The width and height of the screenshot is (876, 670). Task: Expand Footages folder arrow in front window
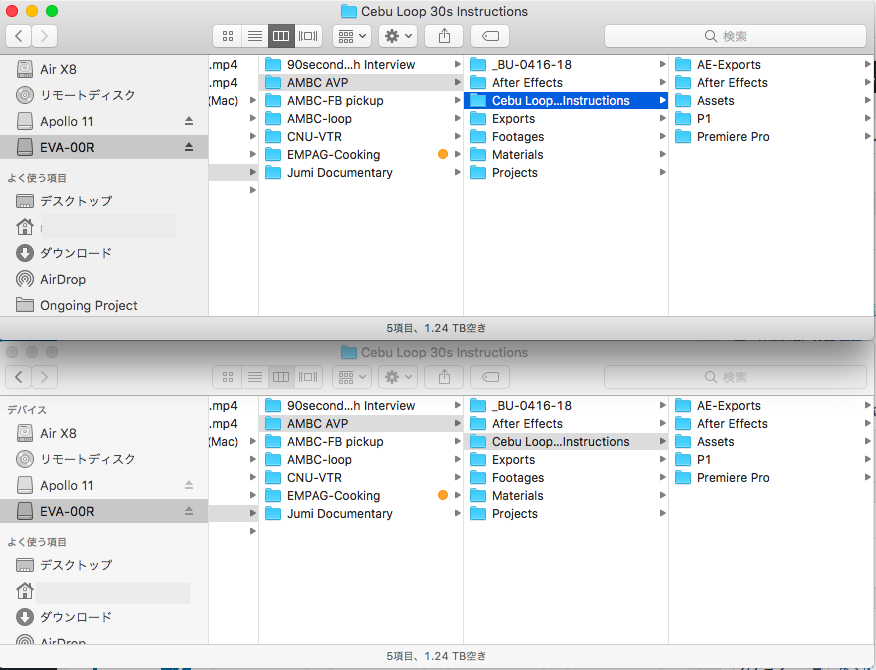pyautogui.click(x=663, y=136)
